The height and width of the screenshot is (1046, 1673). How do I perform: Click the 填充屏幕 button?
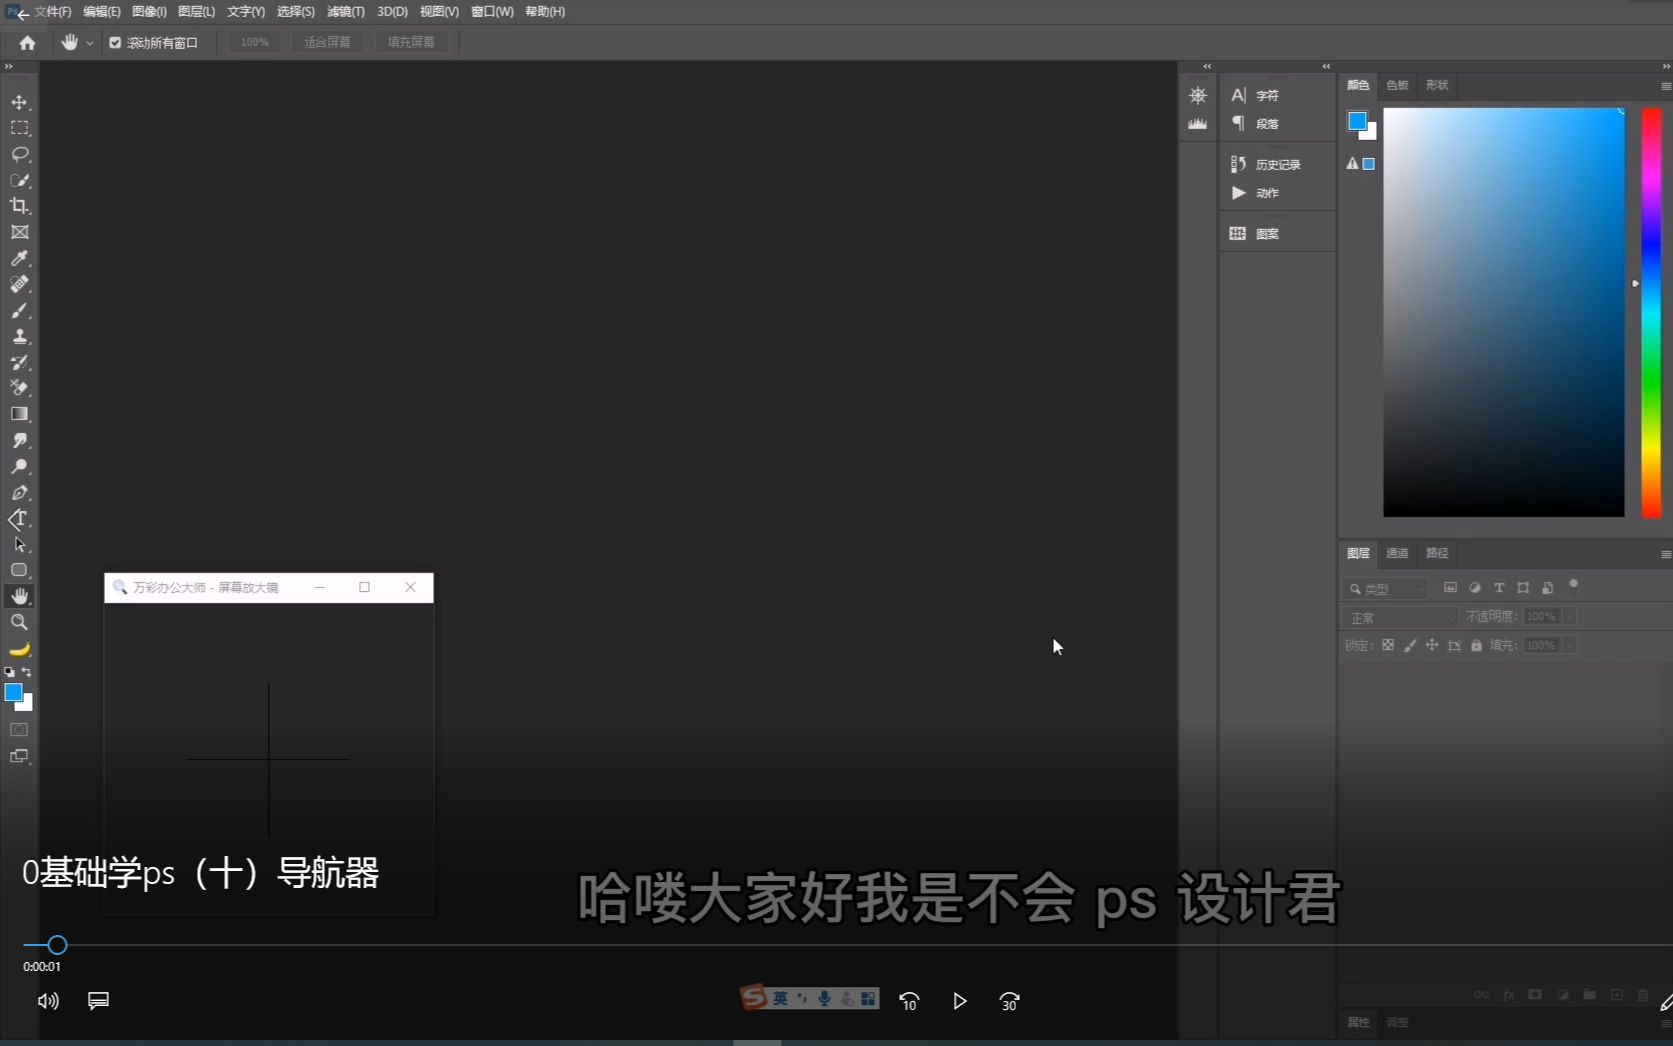411,42
